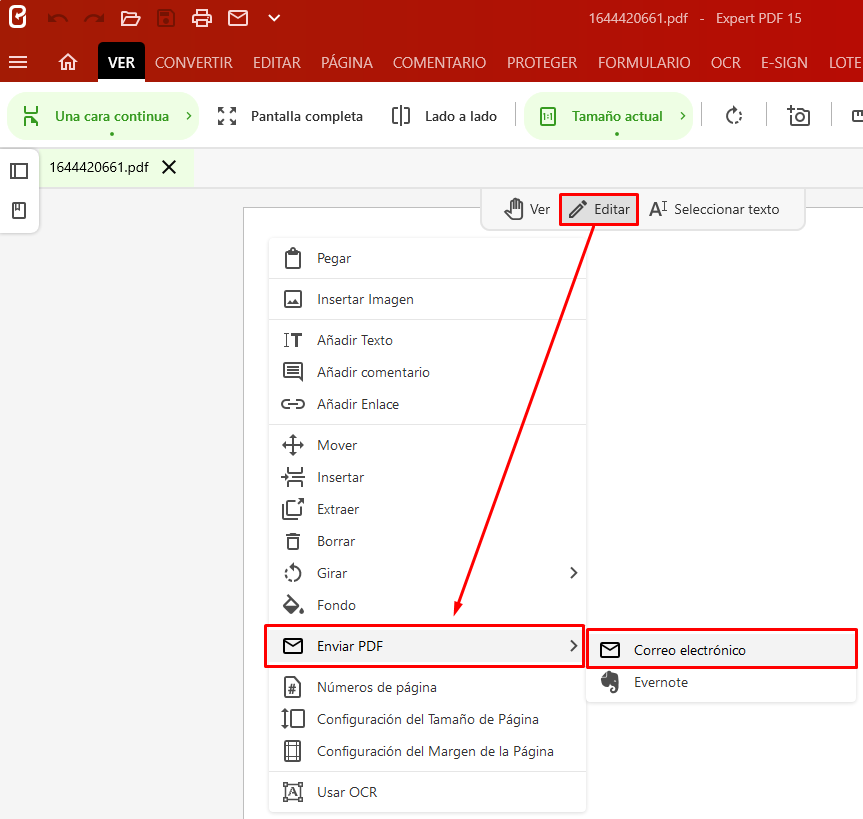Viewport: 863px width, 819px height.
Task: Select the Editar mode button
Action: pos(599,209)
